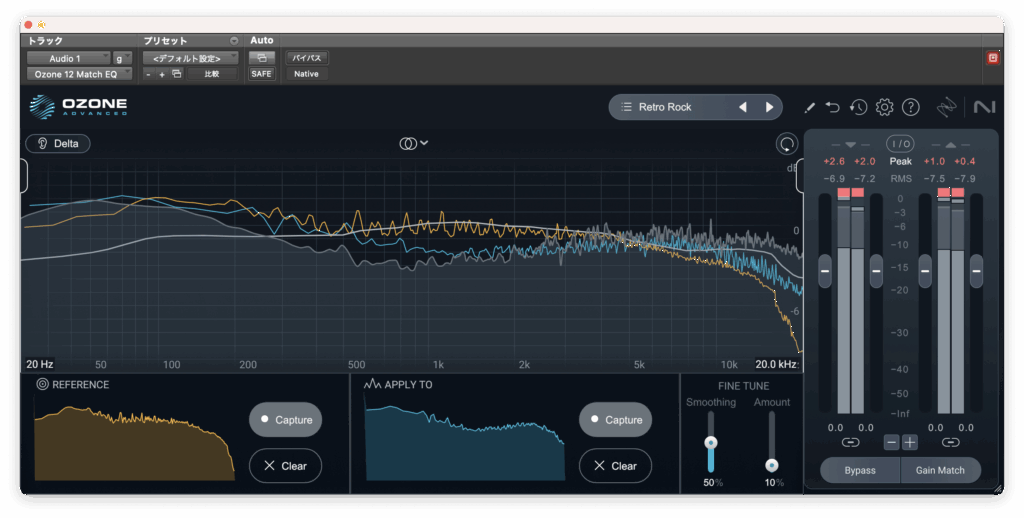Screen dimensions: 1024x518
Task: Click the pencil edit icon
Action: [809, 107]
